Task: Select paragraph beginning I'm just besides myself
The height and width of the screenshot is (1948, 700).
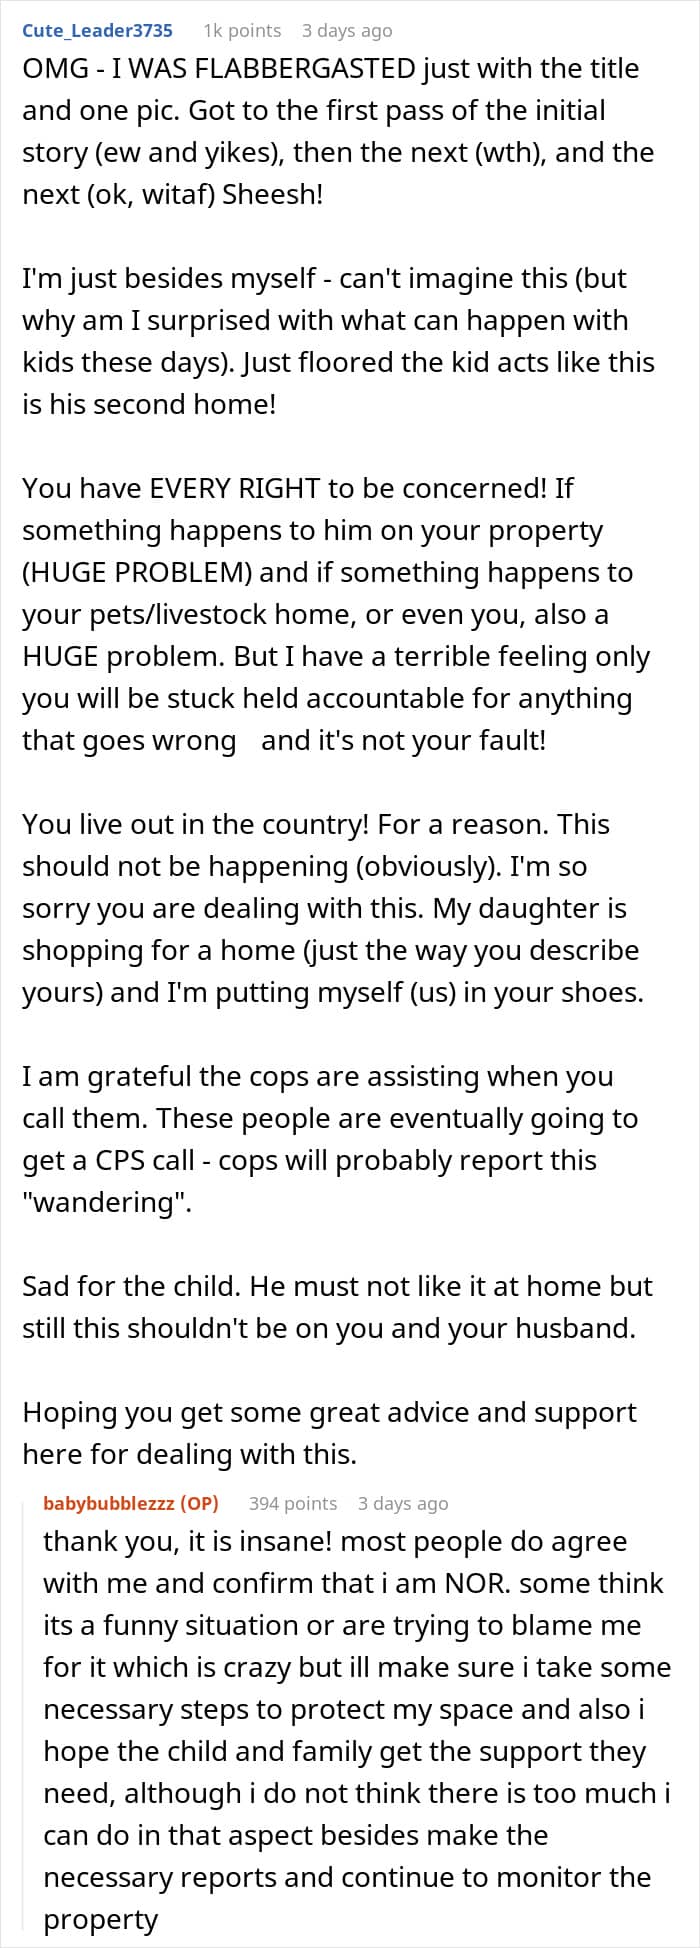Action: click(x=338, y=341)
